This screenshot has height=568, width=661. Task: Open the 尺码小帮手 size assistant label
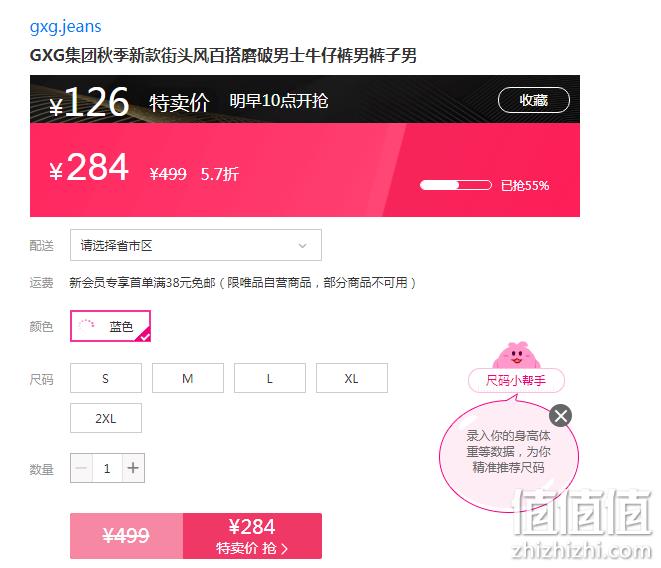pos(516,380)
